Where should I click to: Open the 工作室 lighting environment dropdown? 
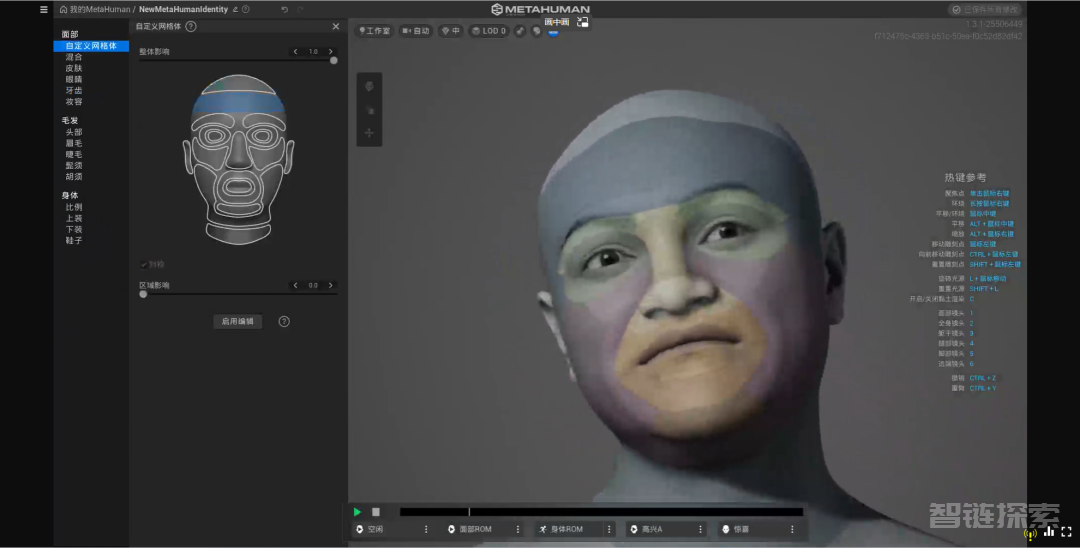click(x=374, y=31)
